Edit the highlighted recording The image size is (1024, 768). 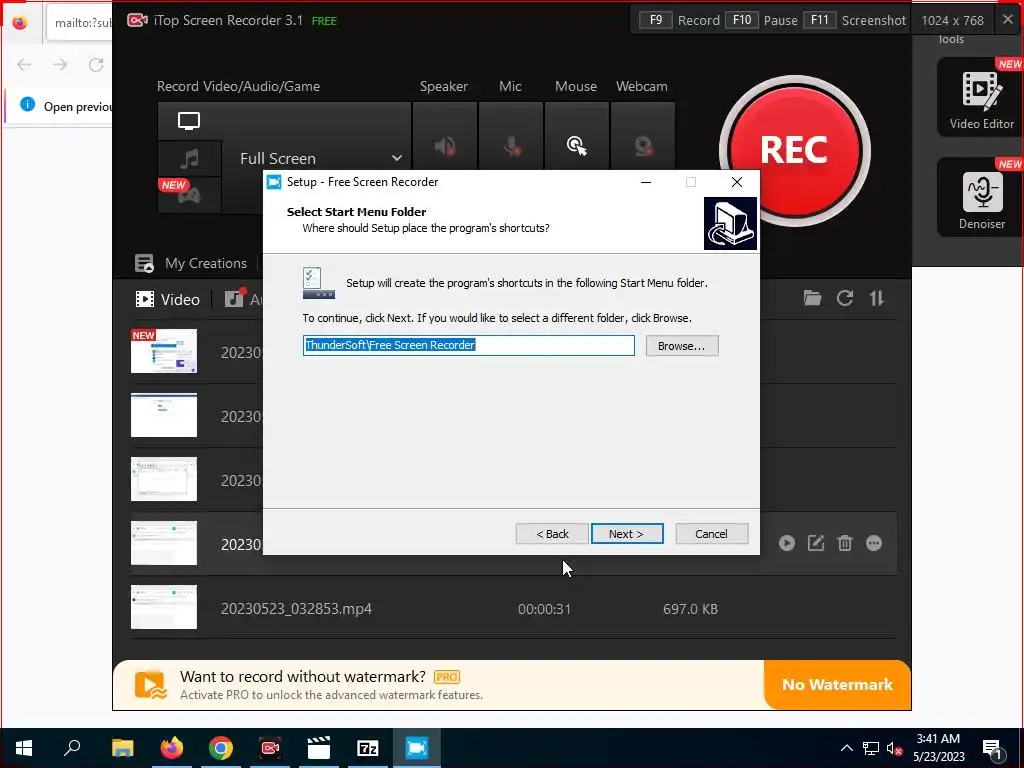[816, 543]
